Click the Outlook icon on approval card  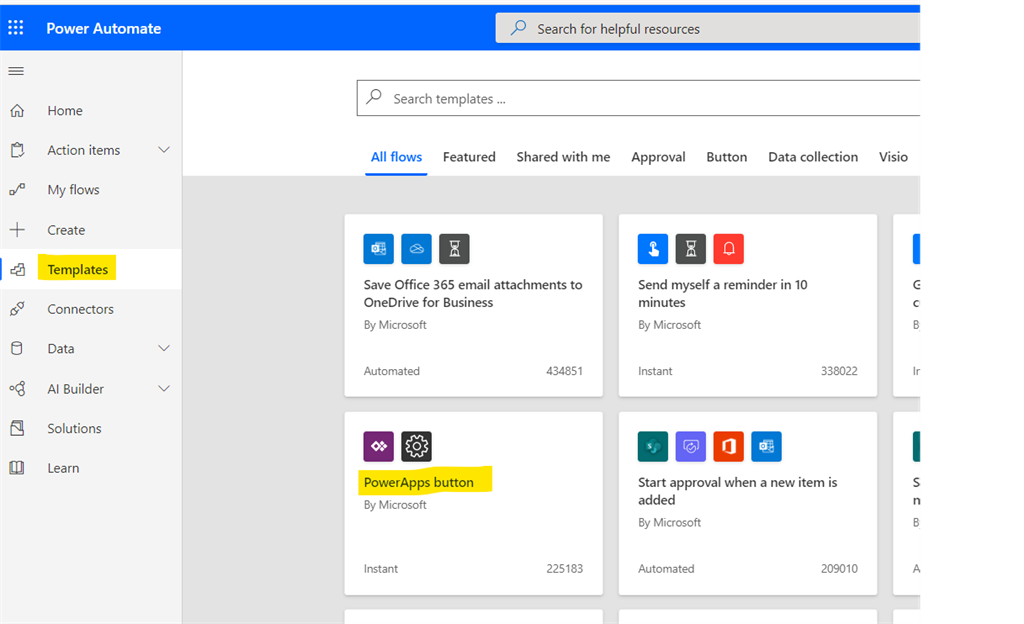[x=767, y=446]
